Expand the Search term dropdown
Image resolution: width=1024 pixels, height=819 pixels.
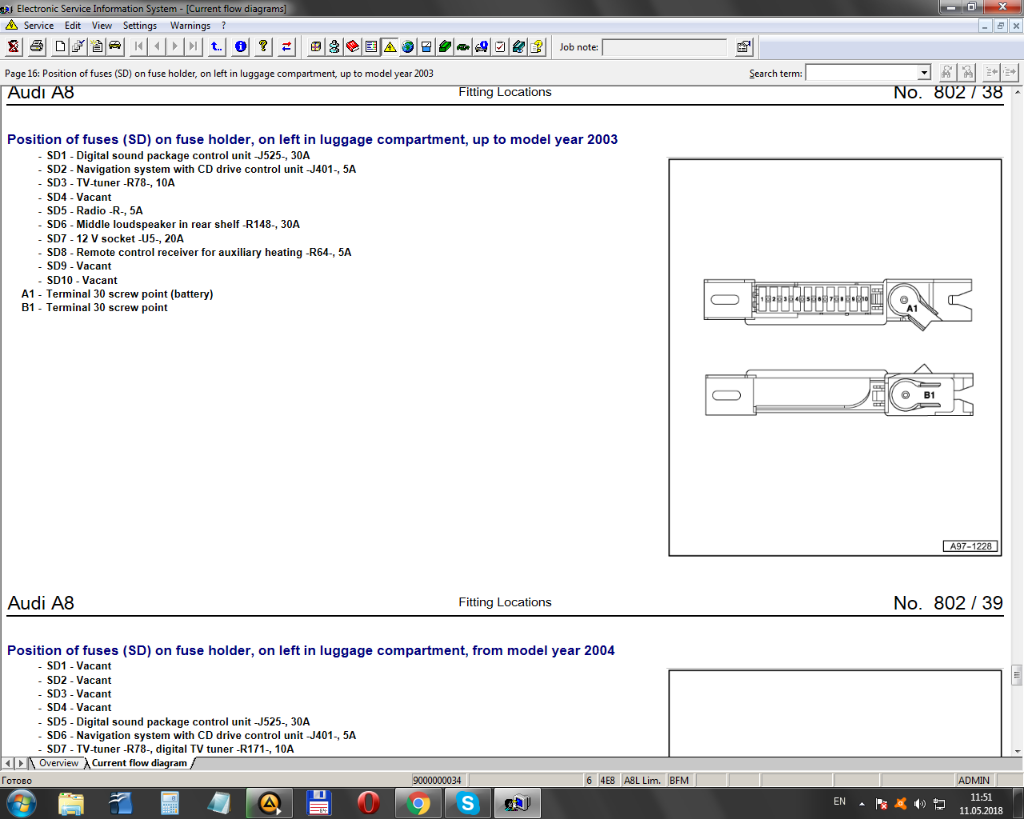pos(924,73)
